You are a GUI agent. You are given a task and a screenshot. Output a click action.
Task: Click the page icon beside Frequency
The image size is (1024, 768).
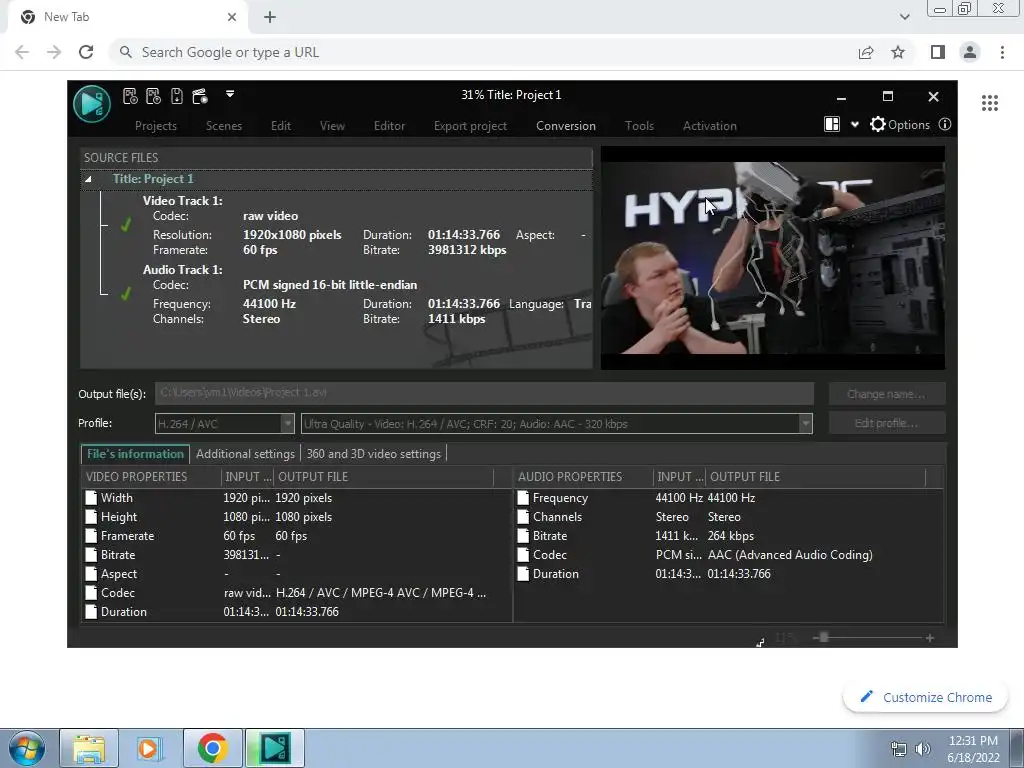pos(523,498)
